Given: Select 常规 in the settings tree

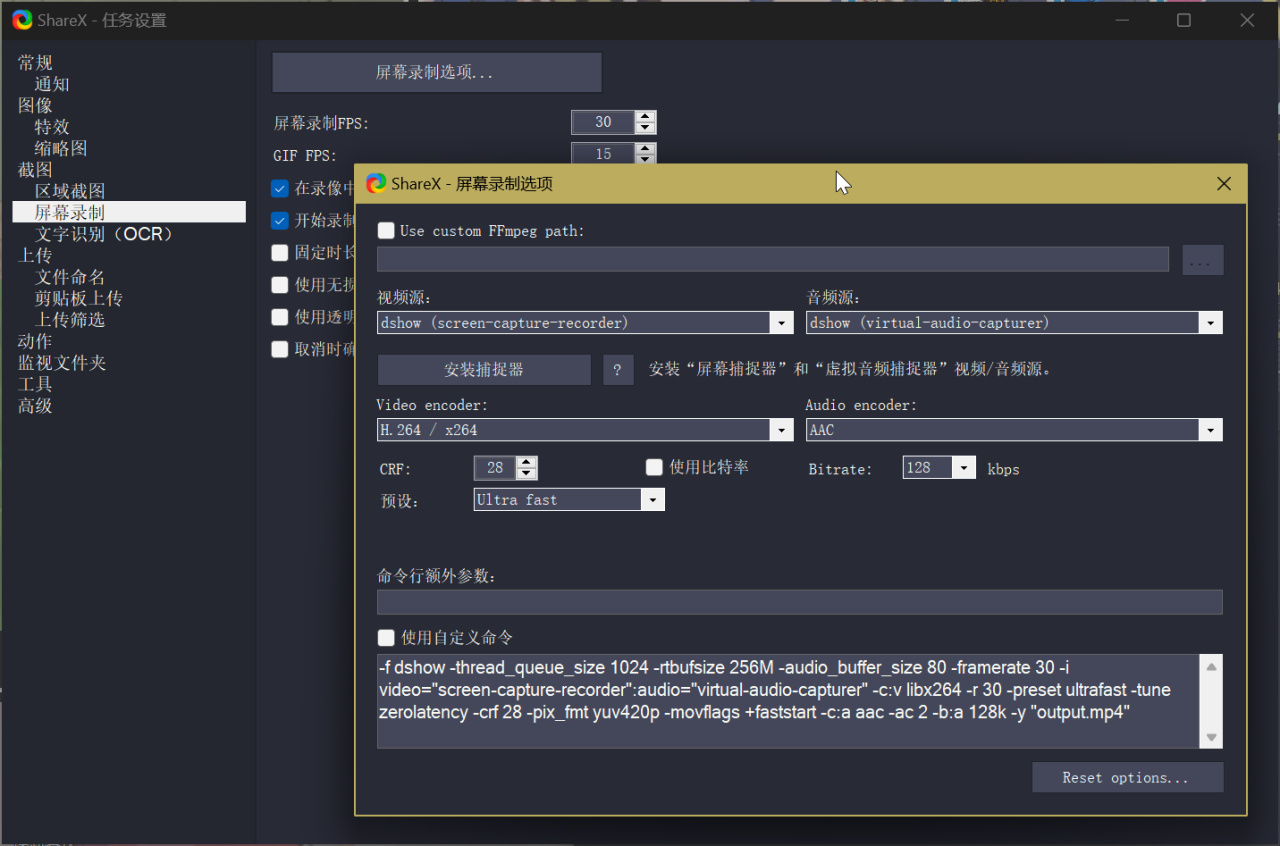Looking at the screenshot, I should 35,63.
